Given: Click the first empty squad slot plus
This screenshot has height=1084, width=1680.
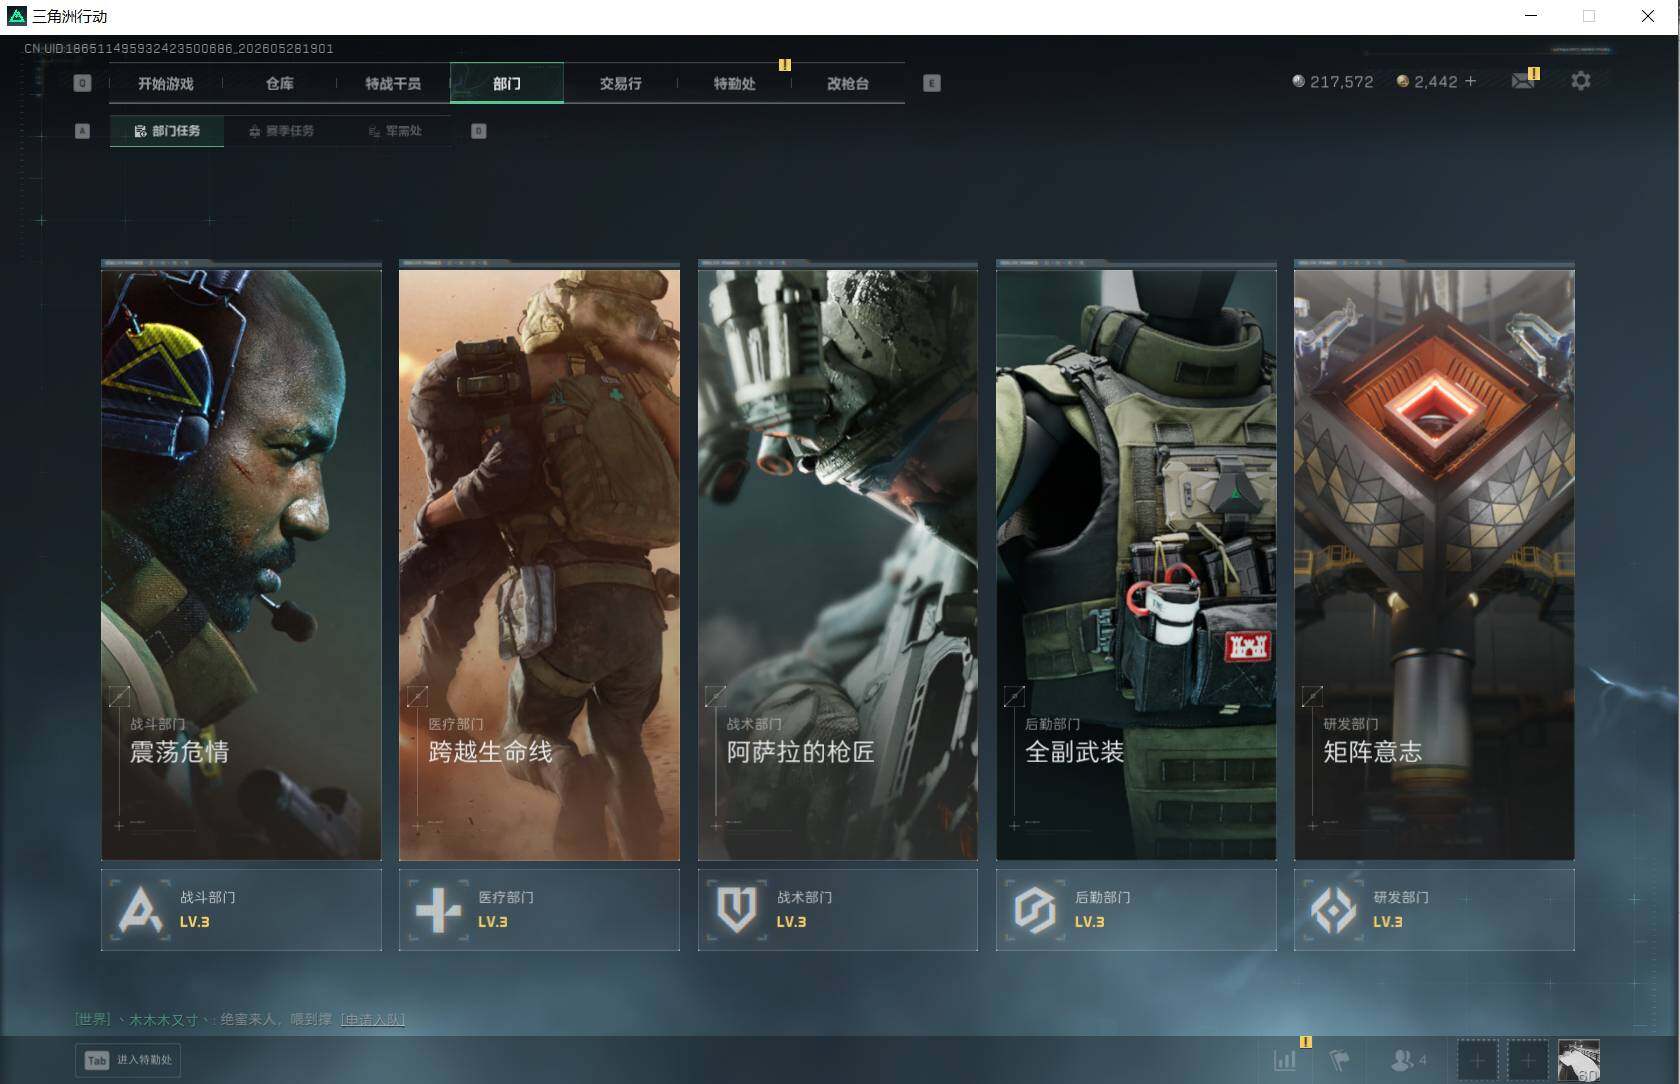Looking at the screenshot, I should point(1477,1060).
